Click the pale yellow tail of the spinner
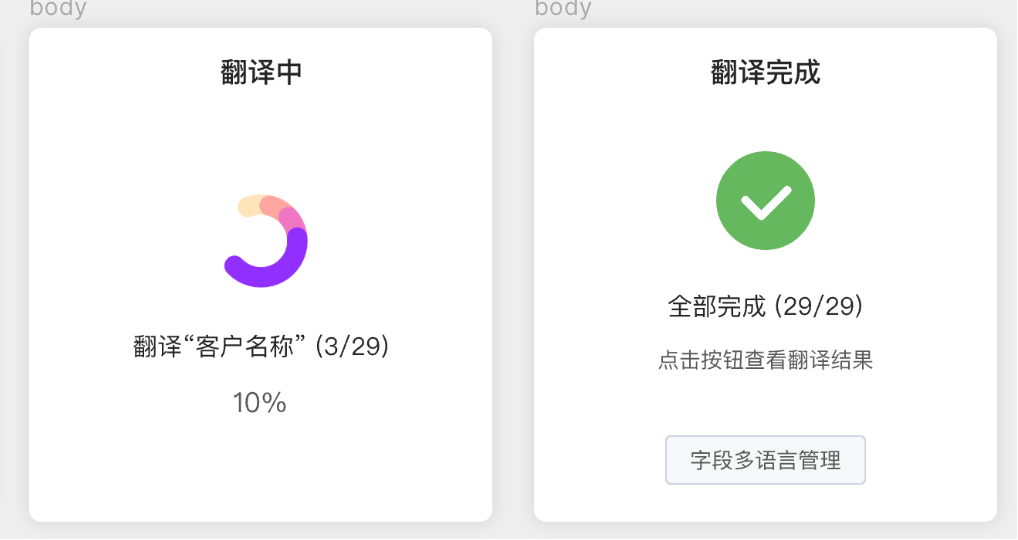The height and width of the screenshot is (540, 1018). click(250, 206)
